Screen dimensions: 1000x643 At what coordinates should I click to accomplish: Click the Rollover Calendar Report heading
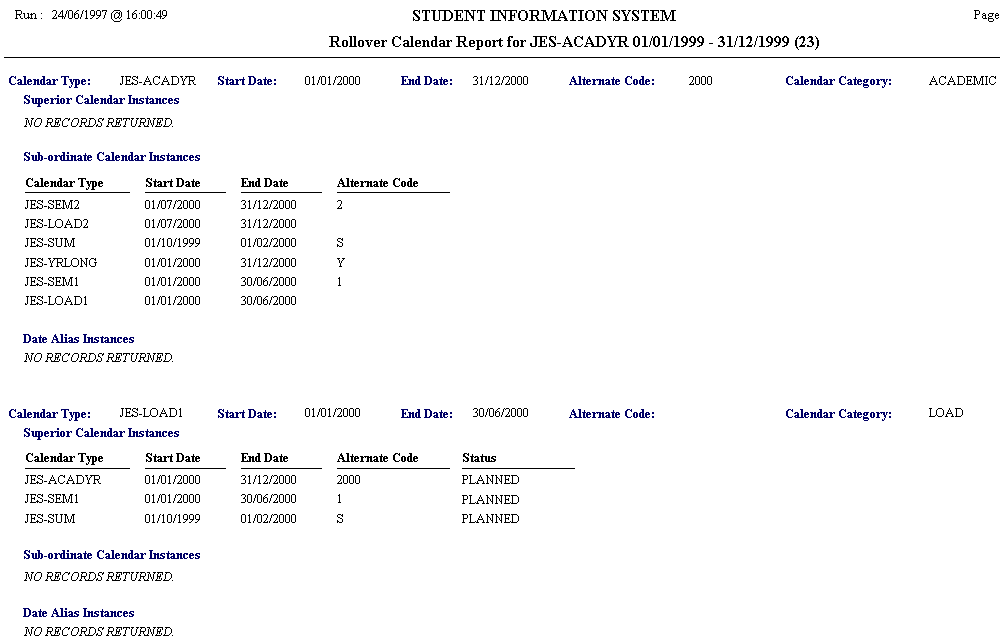[x=574, y=42]
